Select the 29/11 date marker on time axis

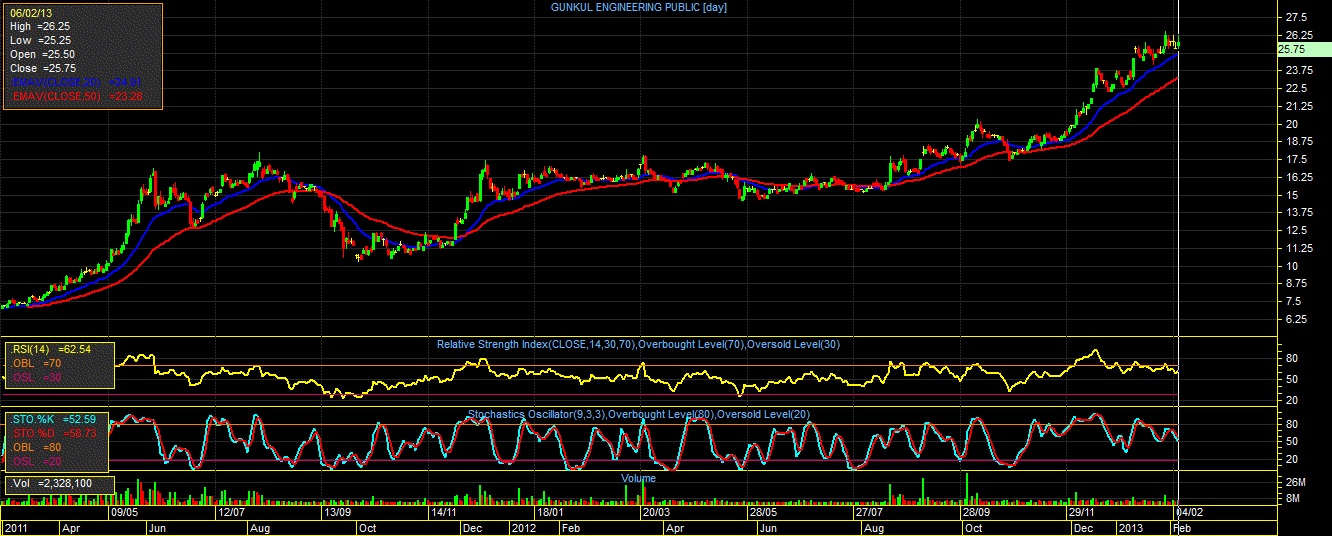[1083, 512]
